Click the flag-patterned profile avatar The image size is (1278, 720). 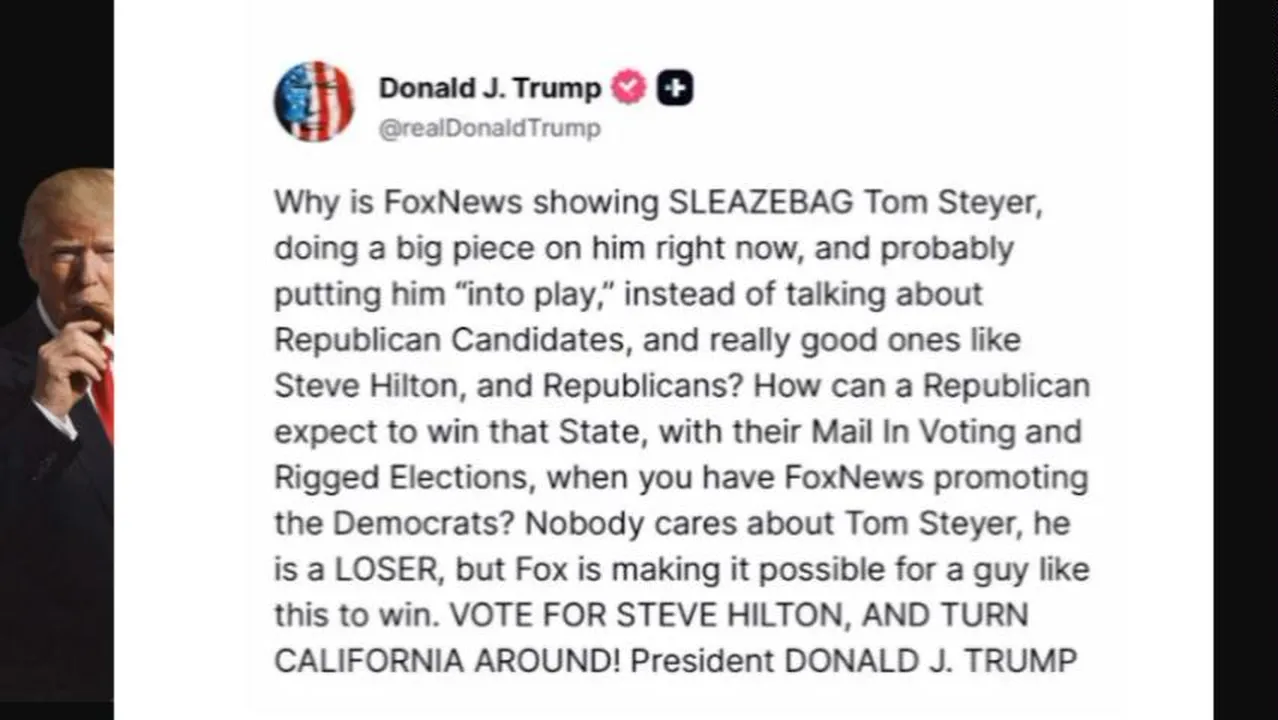click(x=314, y=101)
